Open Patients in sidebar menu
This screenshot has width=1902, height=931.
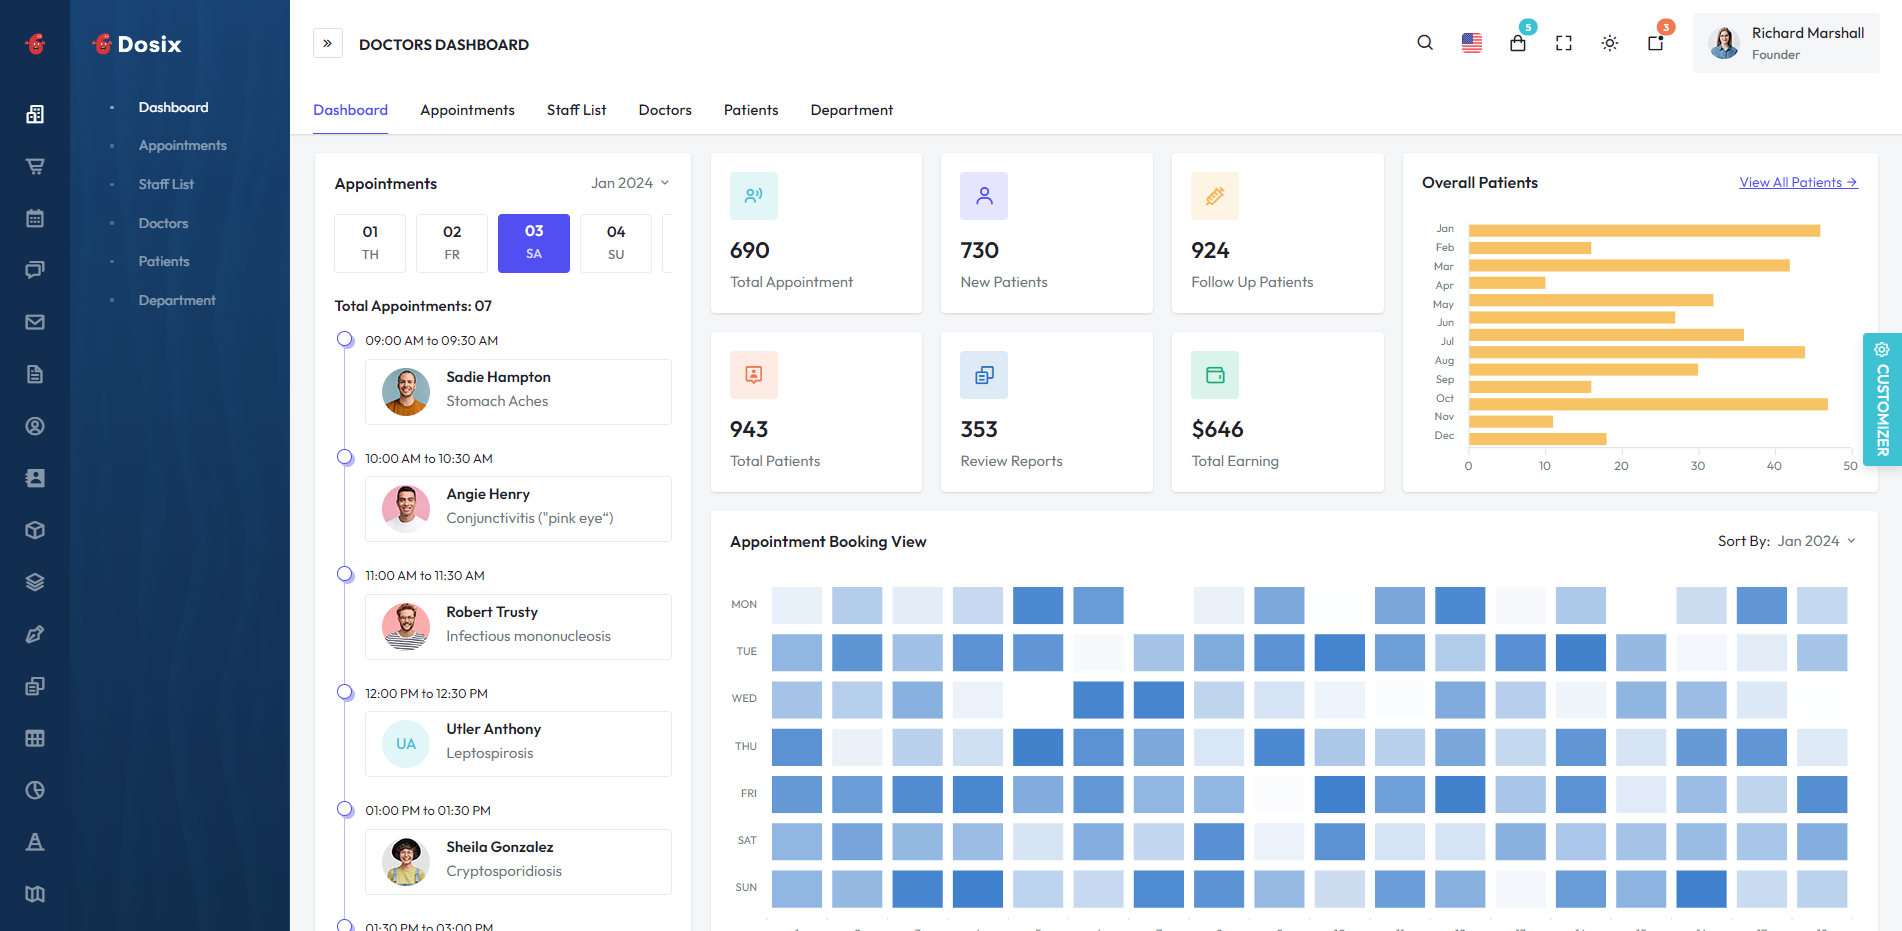pyautogui.click(x=164, y=261)
